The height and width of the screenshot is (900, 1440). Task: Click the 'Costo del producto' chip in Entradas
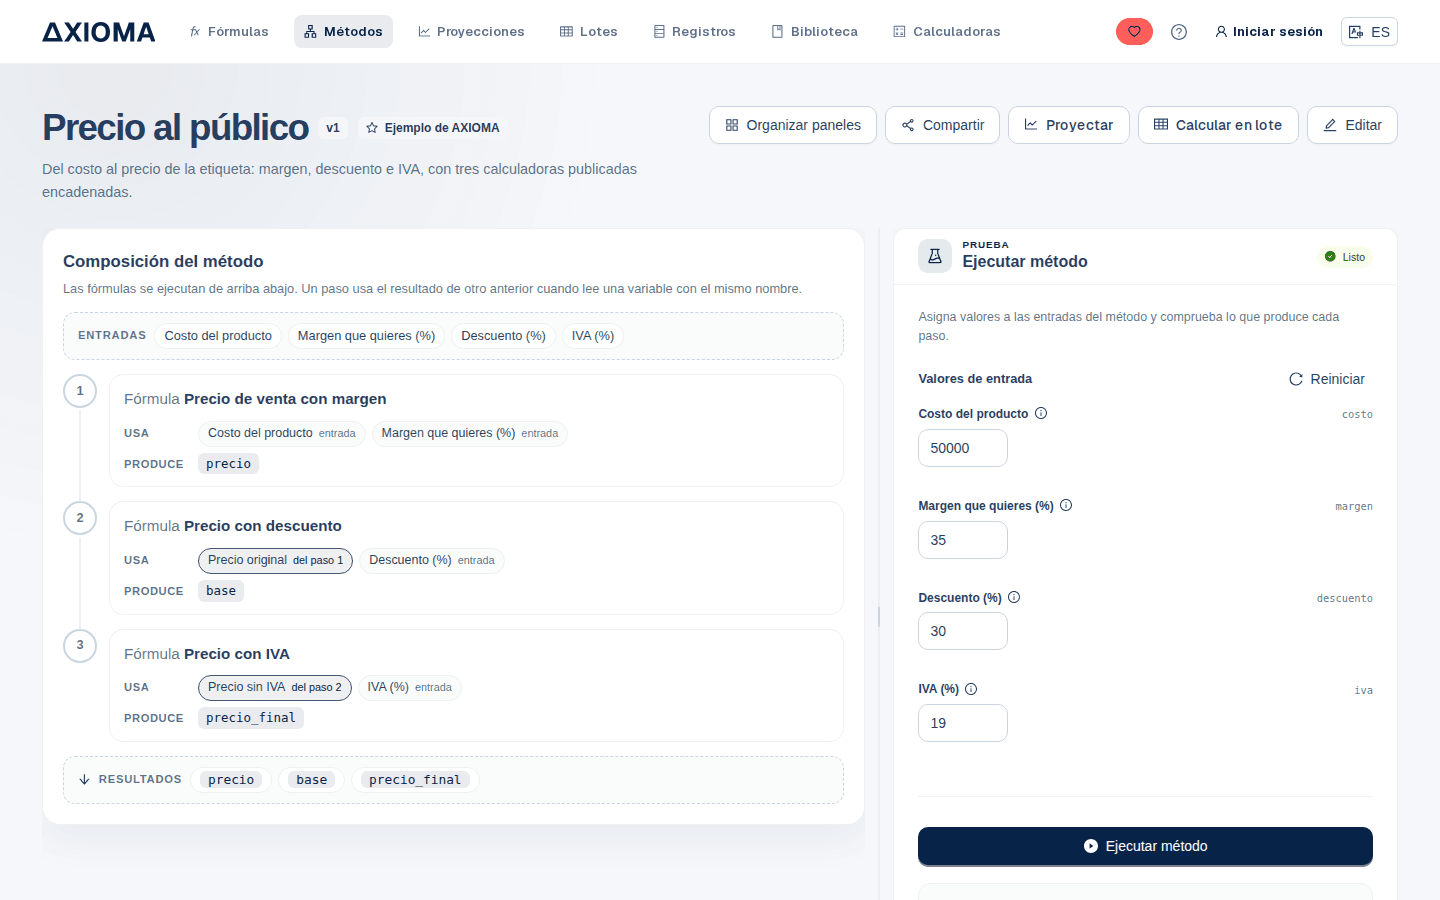218,336
